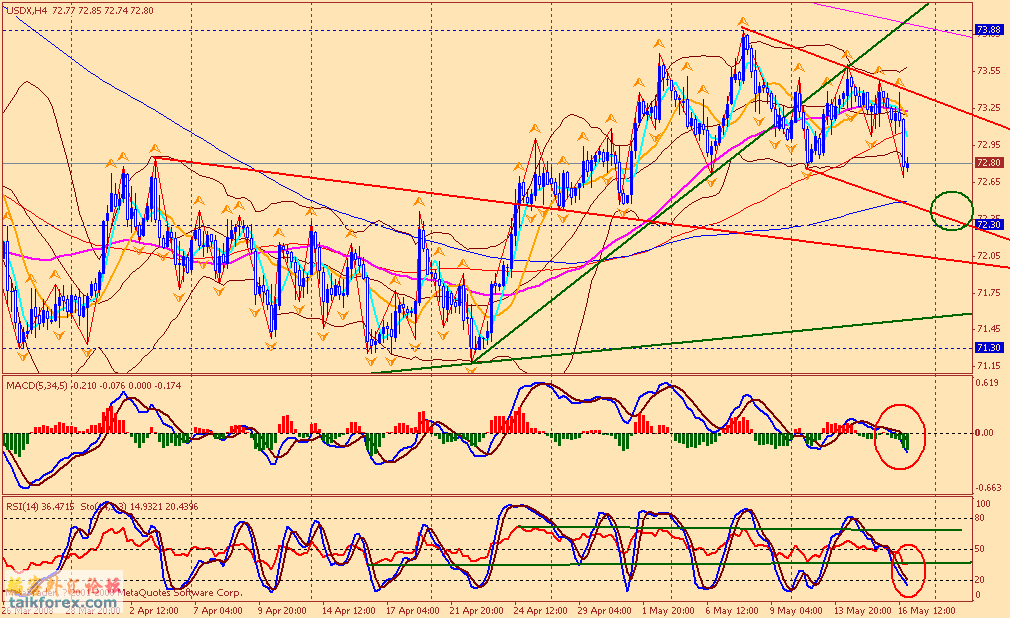
Task: Click the 2 Apr 12:00 time label
Action: (154, 610)
